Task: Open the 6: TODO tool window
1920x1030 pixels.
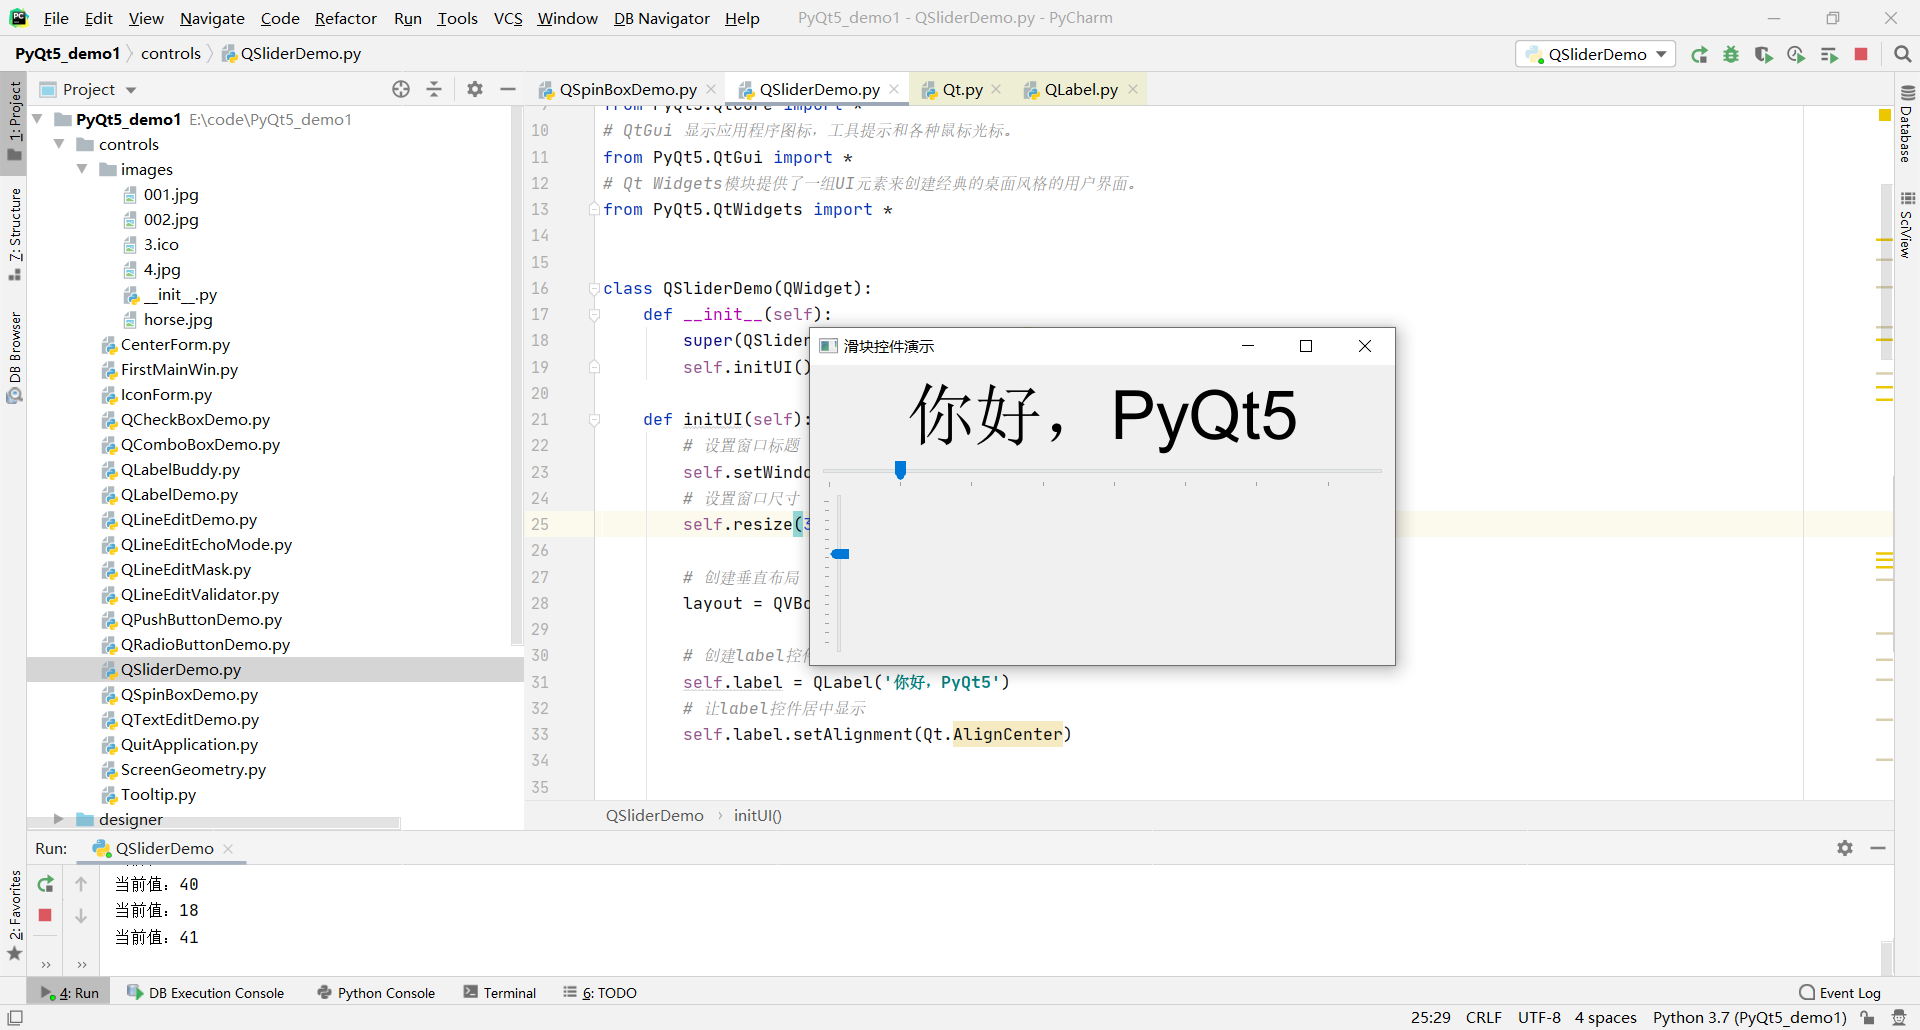Action: [x=600, y=993]
